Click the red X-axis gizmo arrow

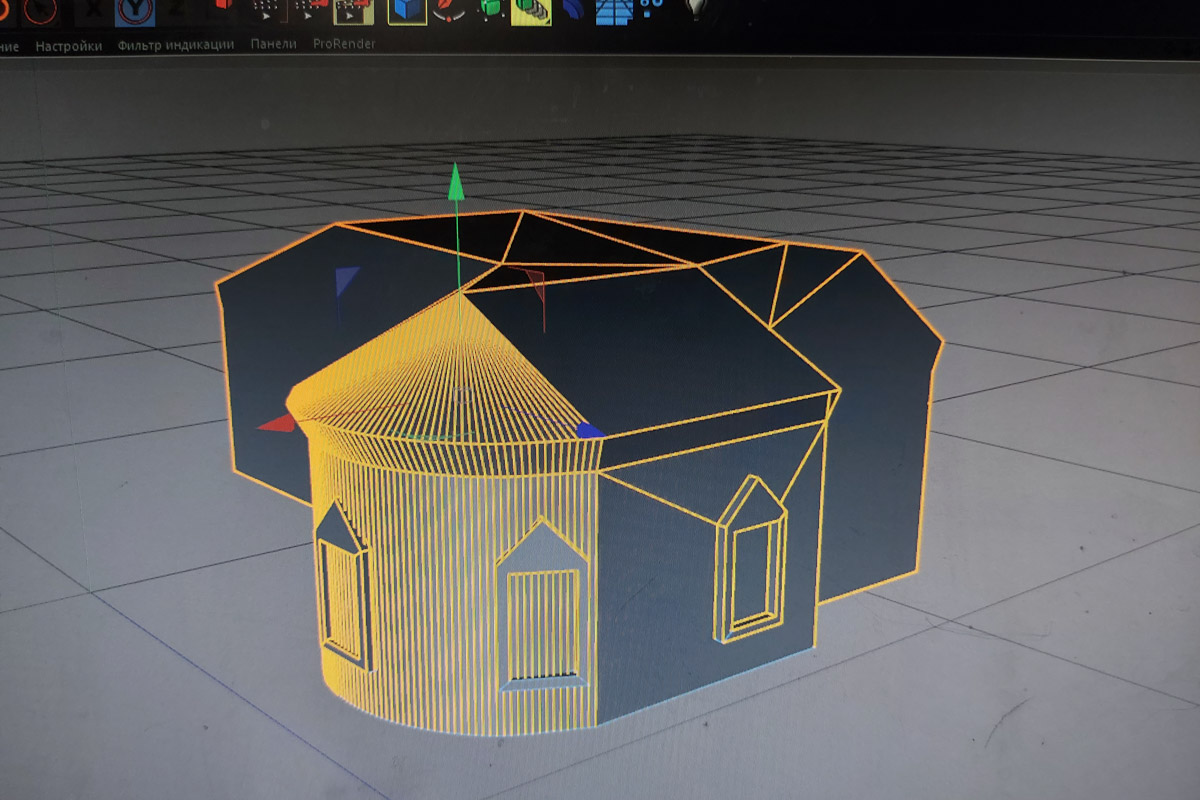click(x=277, y=424)
